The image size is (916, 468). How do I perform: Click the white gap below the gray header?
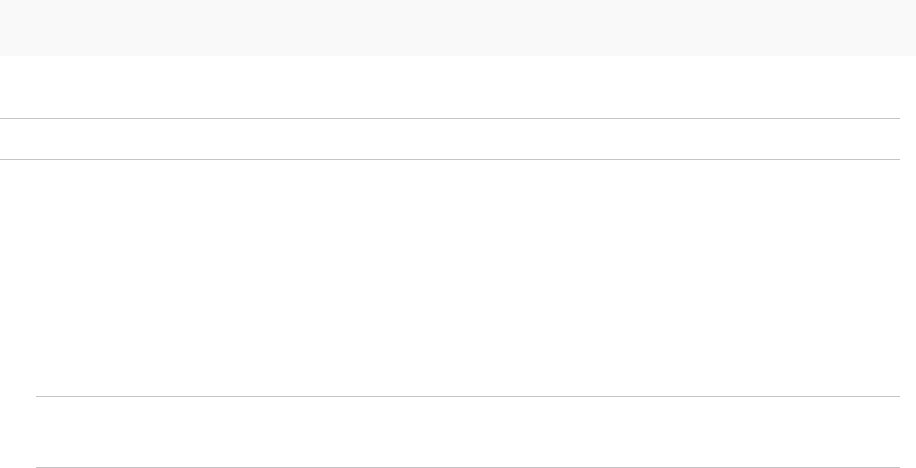458,86
